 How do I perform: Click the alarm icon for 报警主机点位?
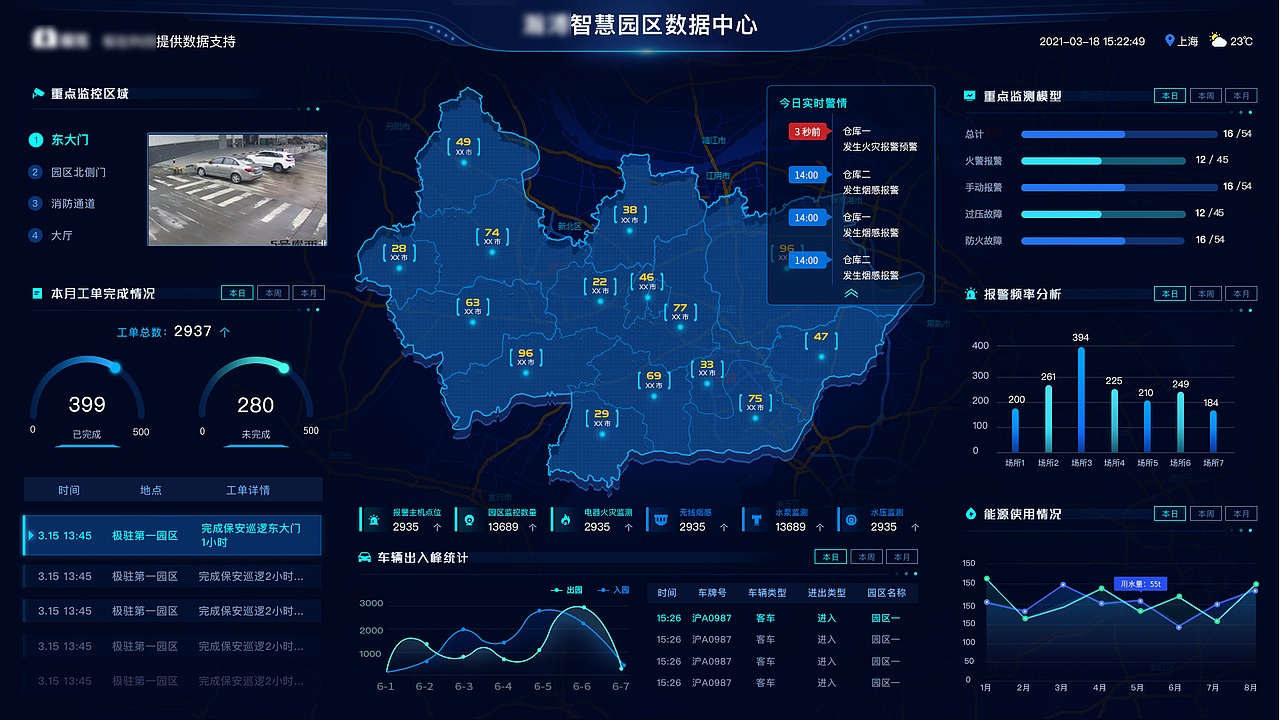374,520
